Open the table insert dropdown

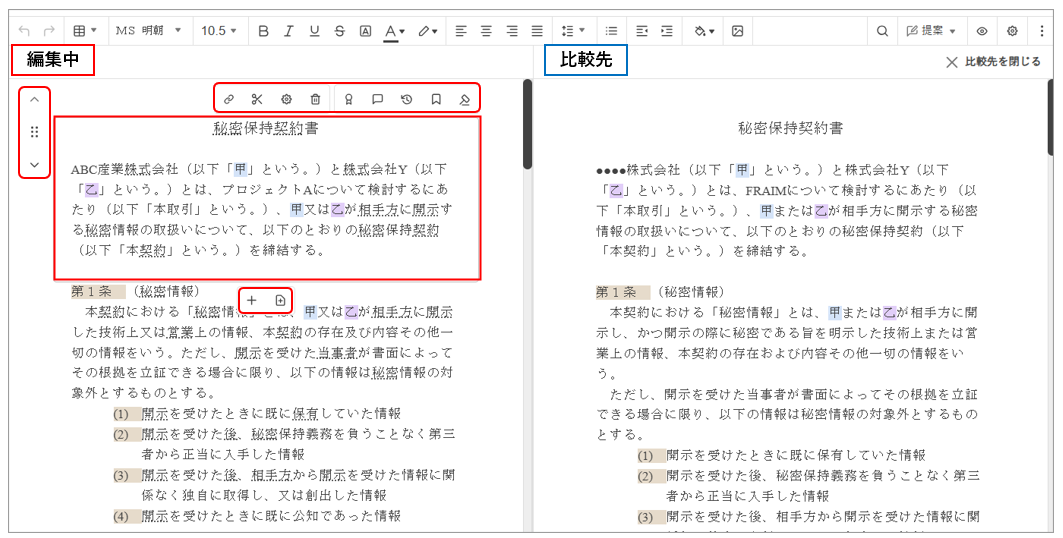tap(84, 31)
